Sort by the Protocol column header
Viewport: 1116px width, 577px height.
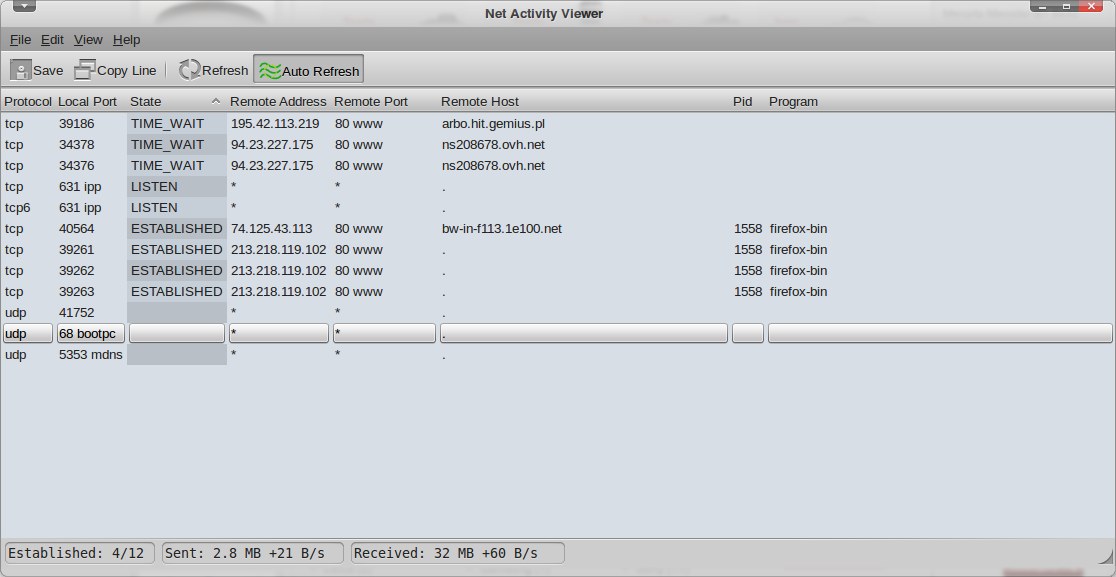click(x=28, y=101)
